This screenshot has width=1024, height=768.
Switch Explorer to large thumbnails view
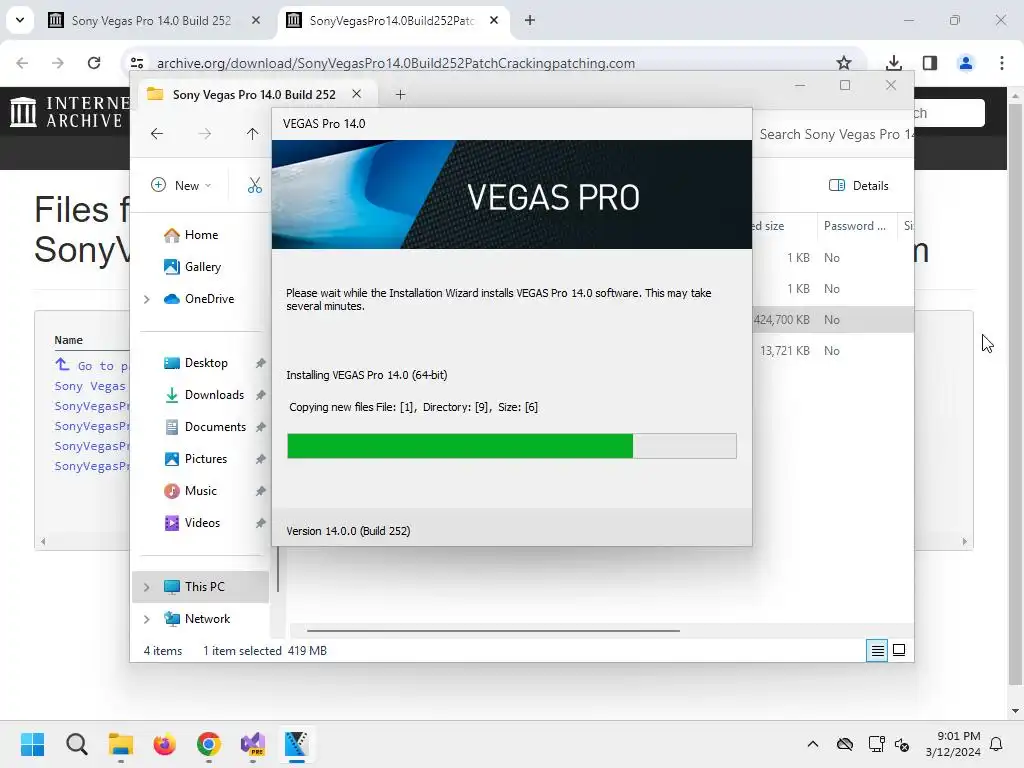tap(899, 650)
